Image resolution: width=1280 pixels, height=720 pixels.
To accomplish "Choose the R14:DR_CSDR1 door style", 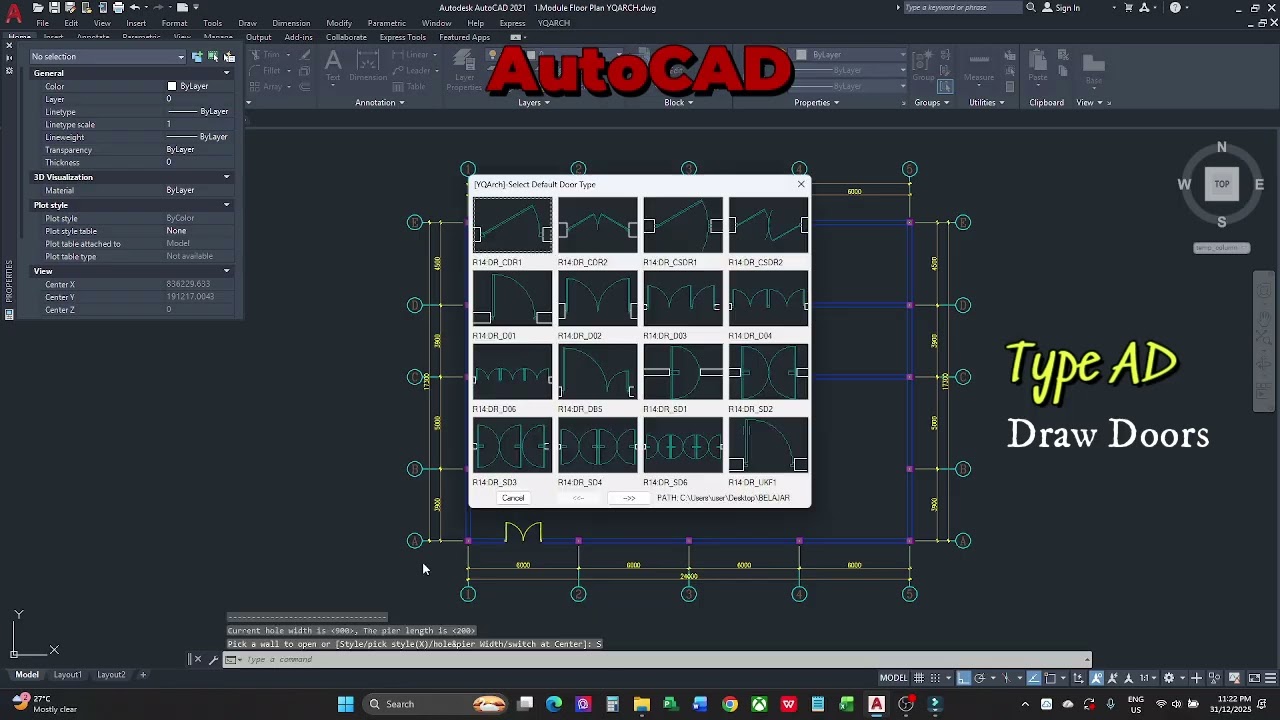I will click(683, 225).
